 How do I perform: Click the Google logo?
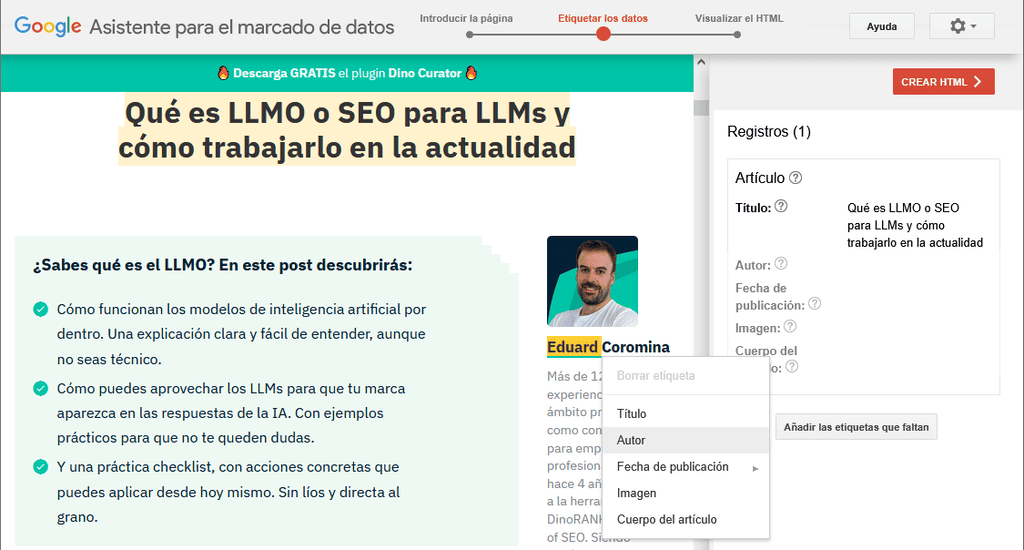click(48, 27)
